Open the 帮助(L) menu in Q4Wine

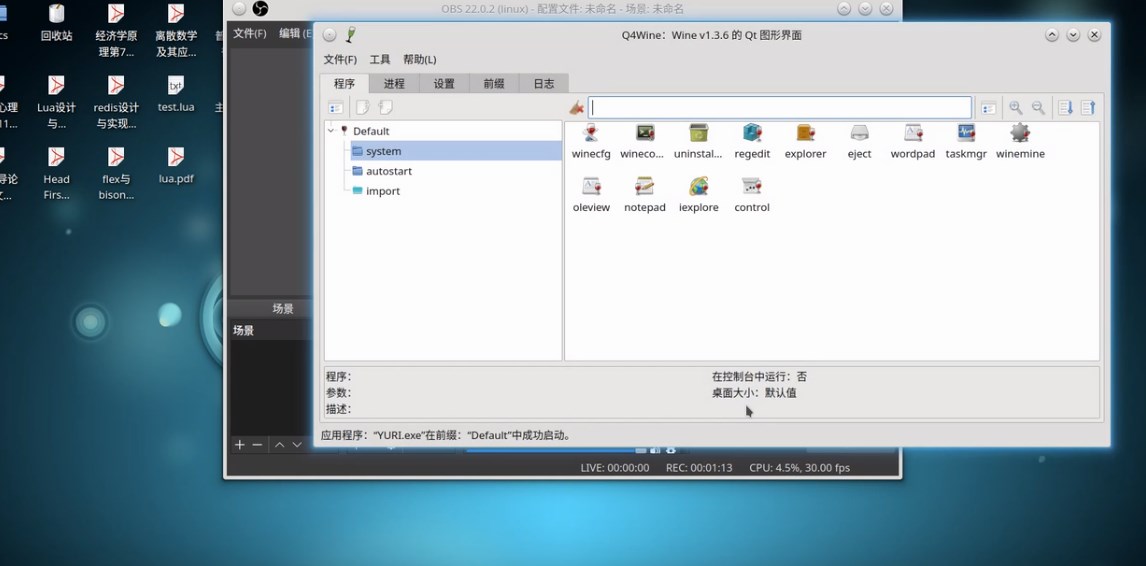pos(420,59)
